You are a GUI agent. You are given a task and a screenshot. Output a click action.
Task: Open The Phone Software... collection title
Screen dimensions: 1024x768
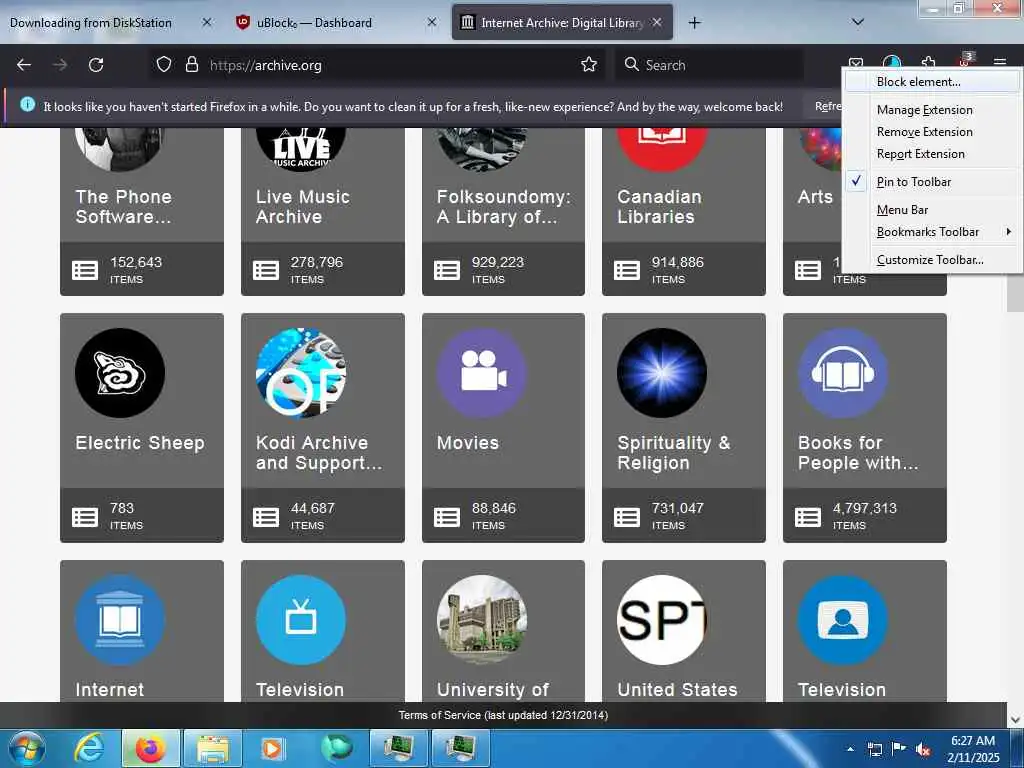point(123,206)
